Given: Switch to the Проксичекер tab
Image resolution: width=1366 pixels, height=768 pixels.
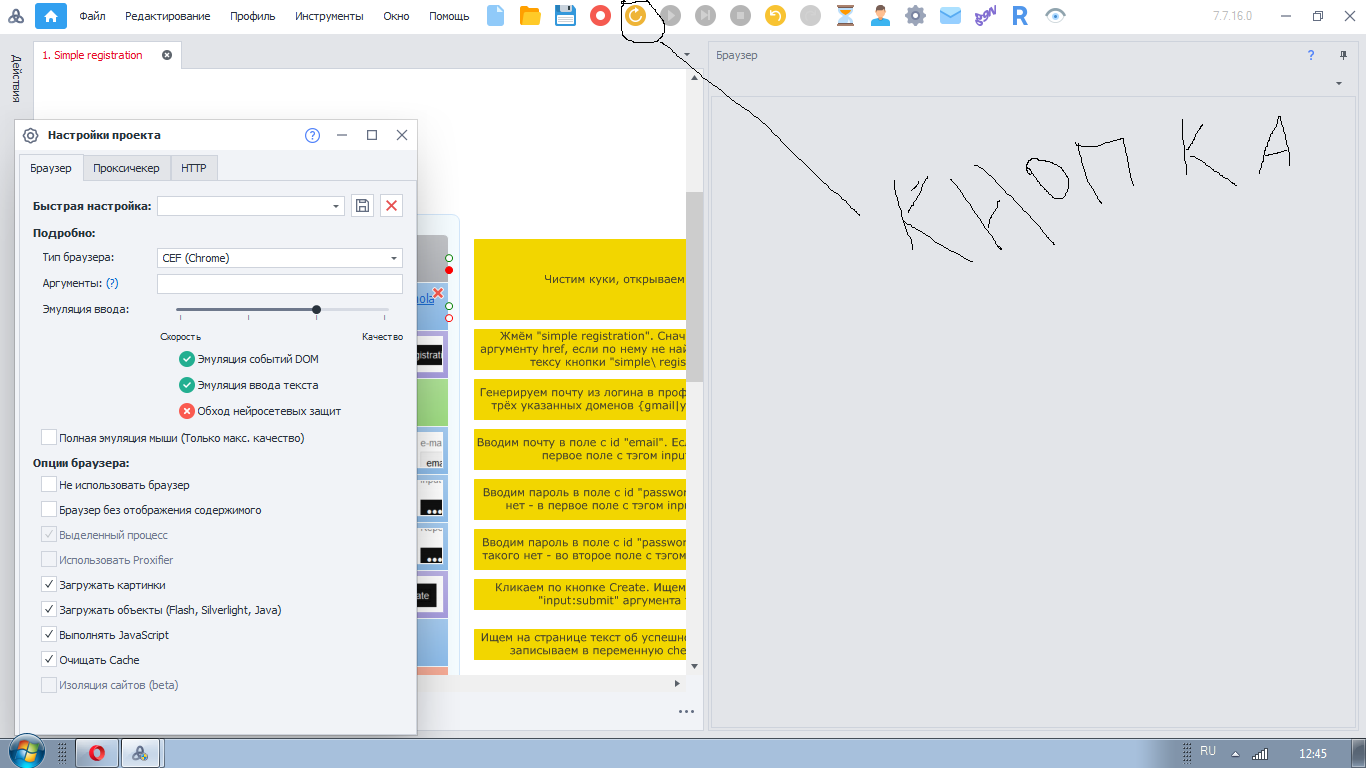Looking at the screenshot, I should click(126, 168).
